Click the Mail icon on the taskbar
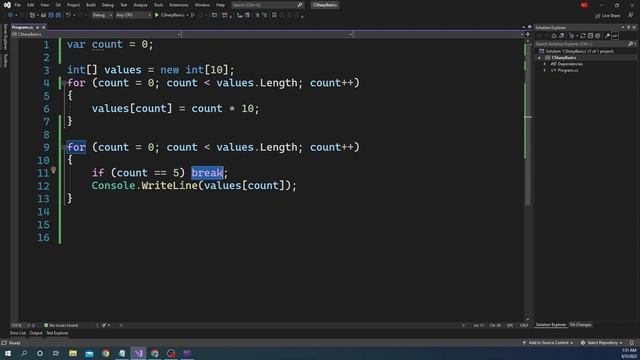Viewport: 640px width, 360px height. coord(89,353)
